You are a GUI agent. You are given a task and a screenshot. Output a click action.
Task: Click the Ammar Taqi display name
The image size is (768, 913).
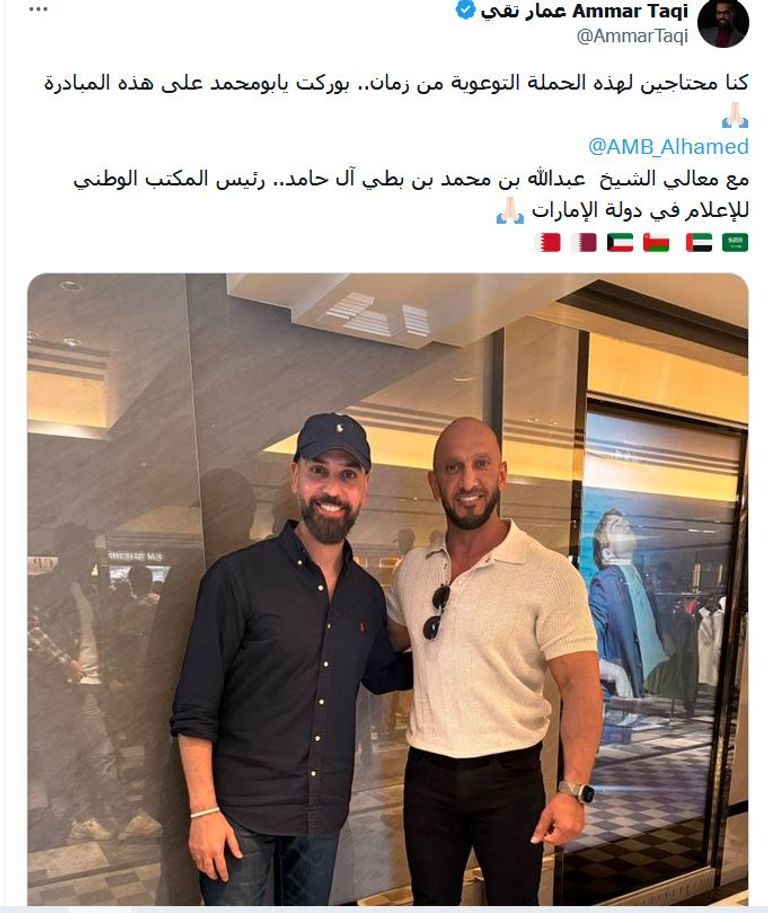(584, 10)
